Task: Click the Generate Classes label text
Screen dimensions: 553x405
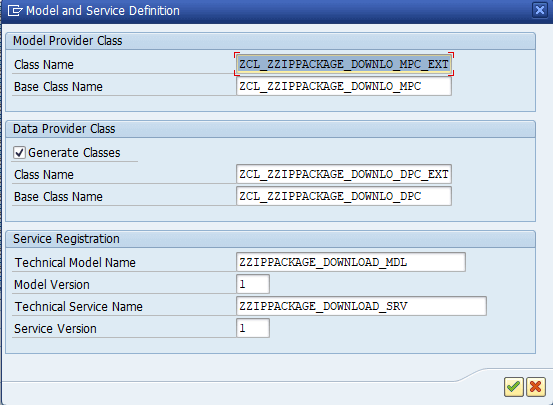Action: point(74,153)
